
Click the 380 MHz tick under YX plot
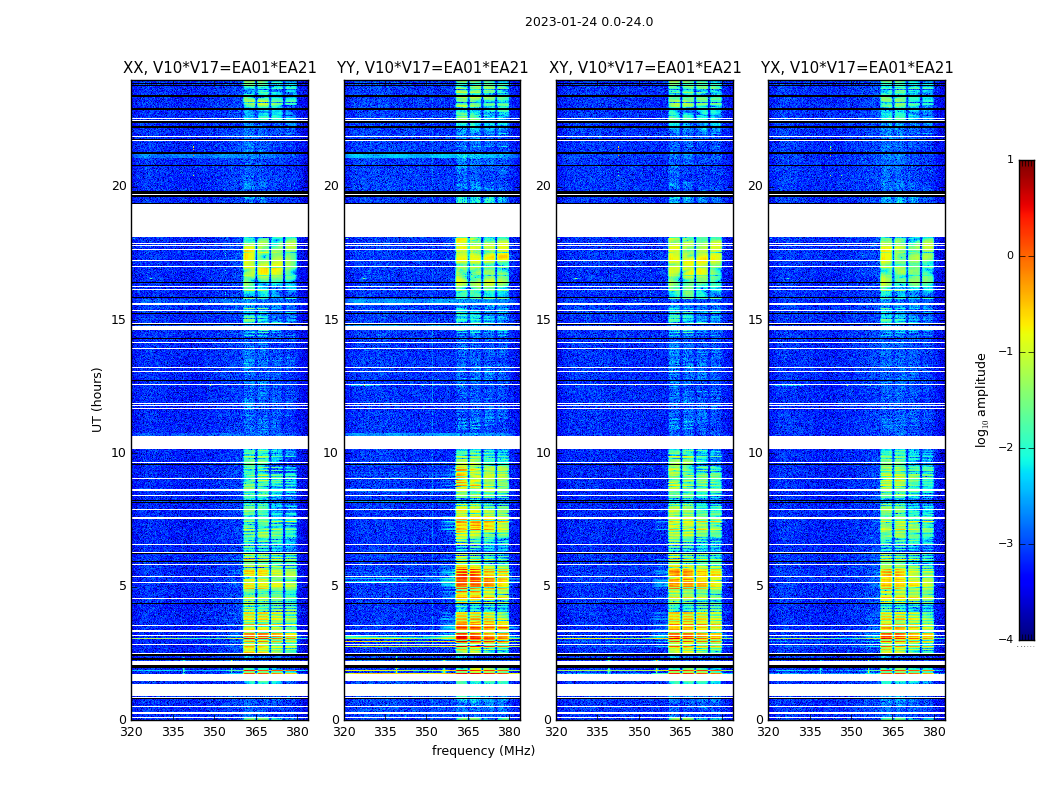coord(934,732)
